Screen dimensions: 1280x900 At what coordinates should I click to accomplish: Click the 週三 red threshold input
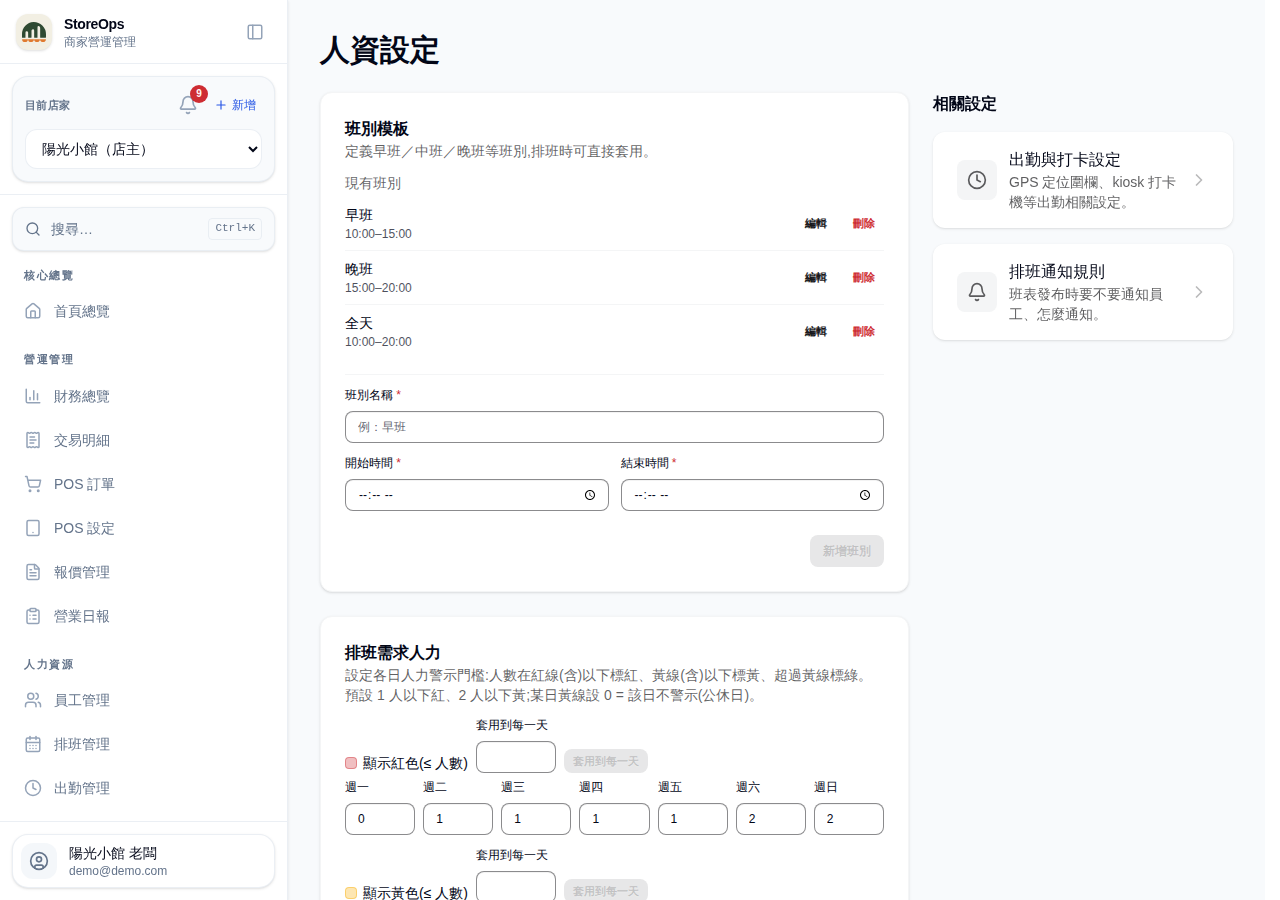pyautogui.click(x=536, y=819)
